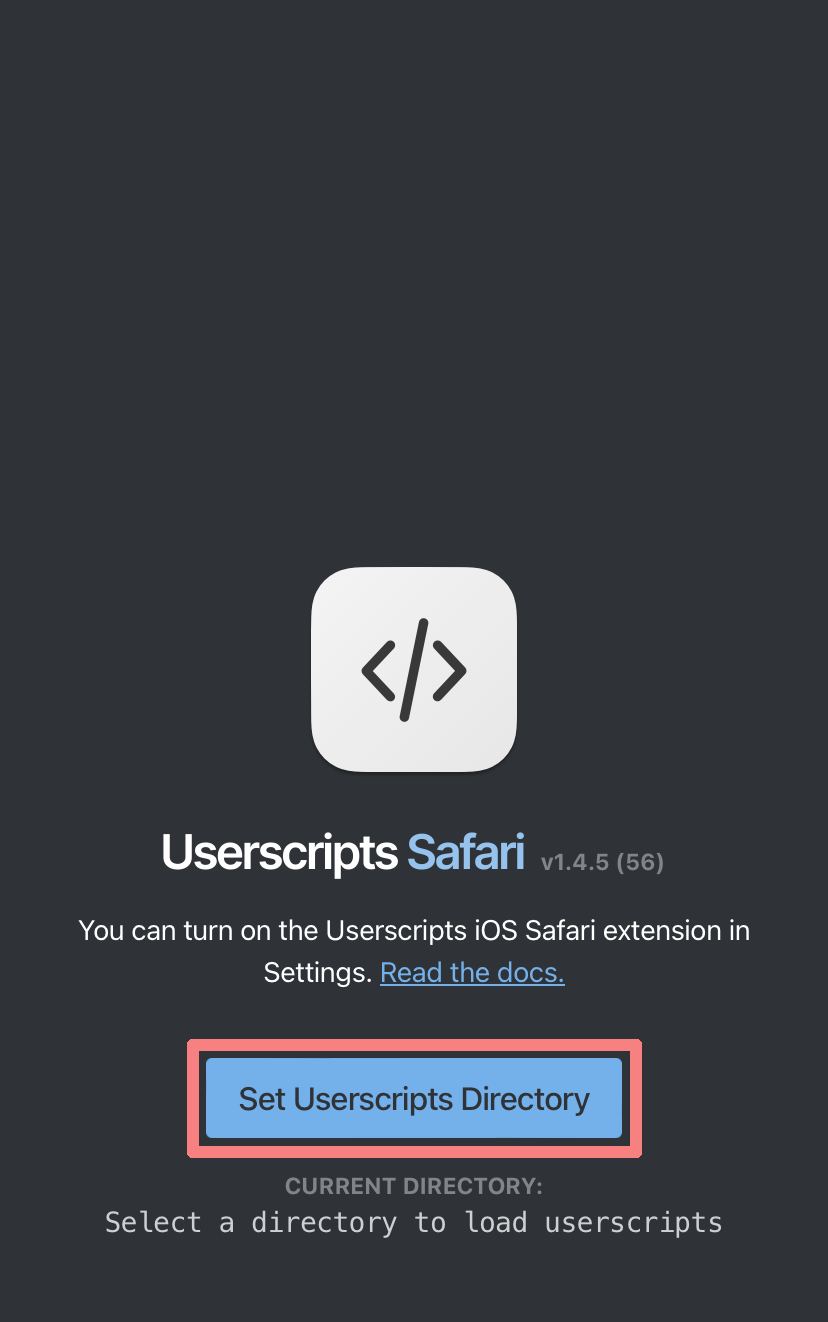Click the (56) build number
The image size is (828, 1322).
640,862
